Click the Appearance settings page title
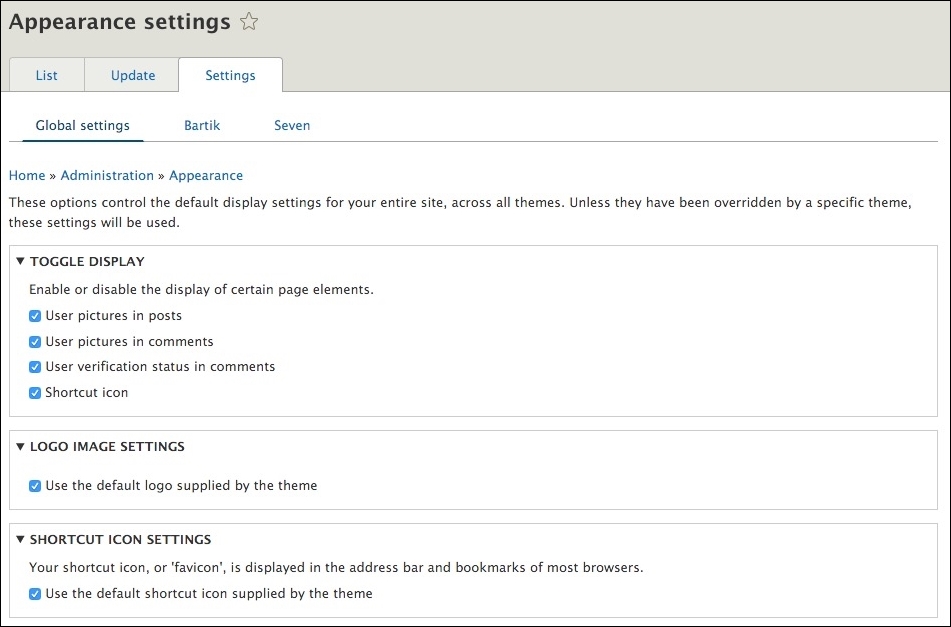This screenshot has width=951, height=627. click(119, 22)
